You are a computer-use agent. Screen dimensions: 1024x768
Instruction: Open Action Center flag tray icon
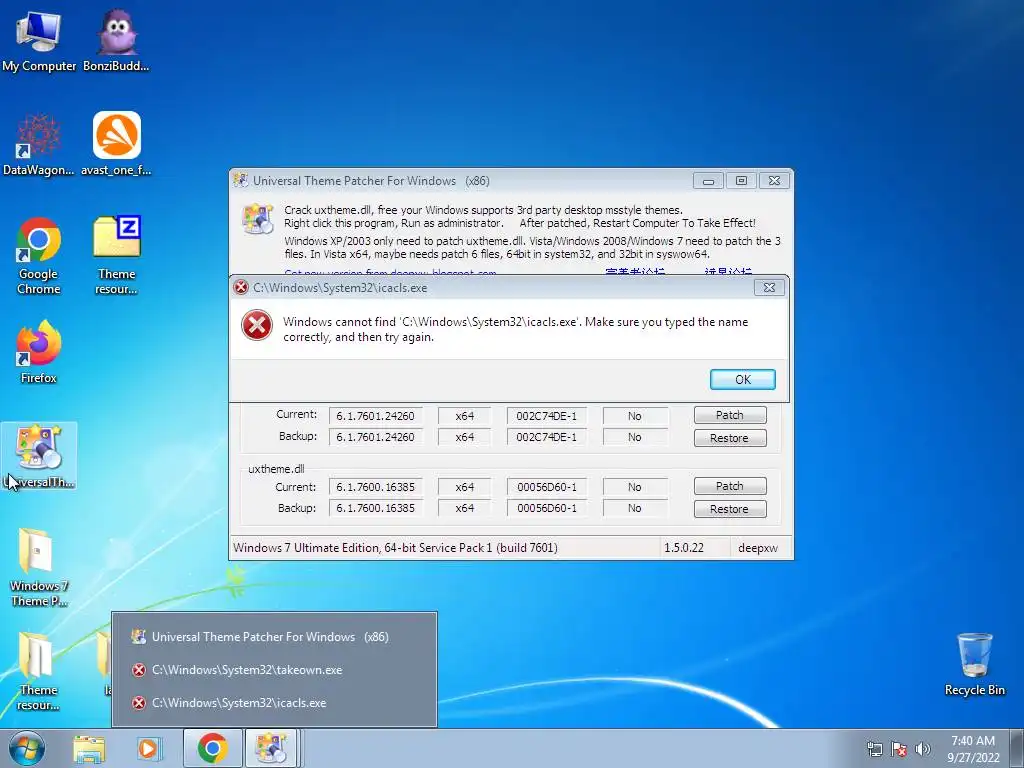click(899, 749)
